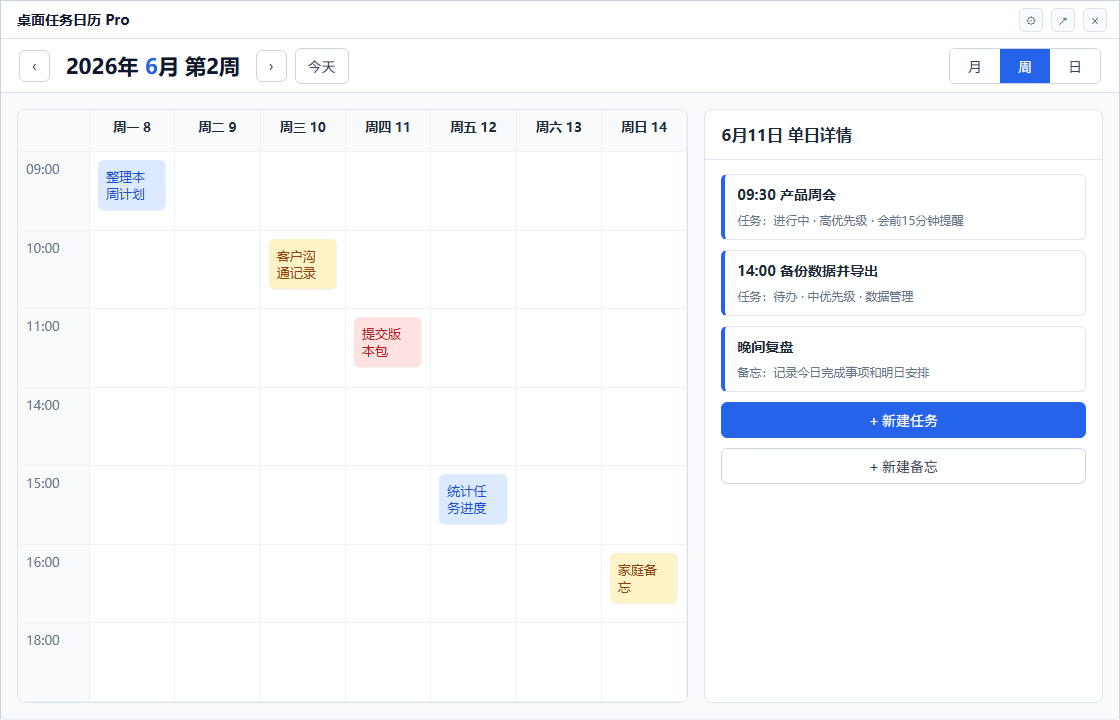Click 任务：进行中 · 高优先级 detail text
This screenshot has height=720, width=1120.
850,221
